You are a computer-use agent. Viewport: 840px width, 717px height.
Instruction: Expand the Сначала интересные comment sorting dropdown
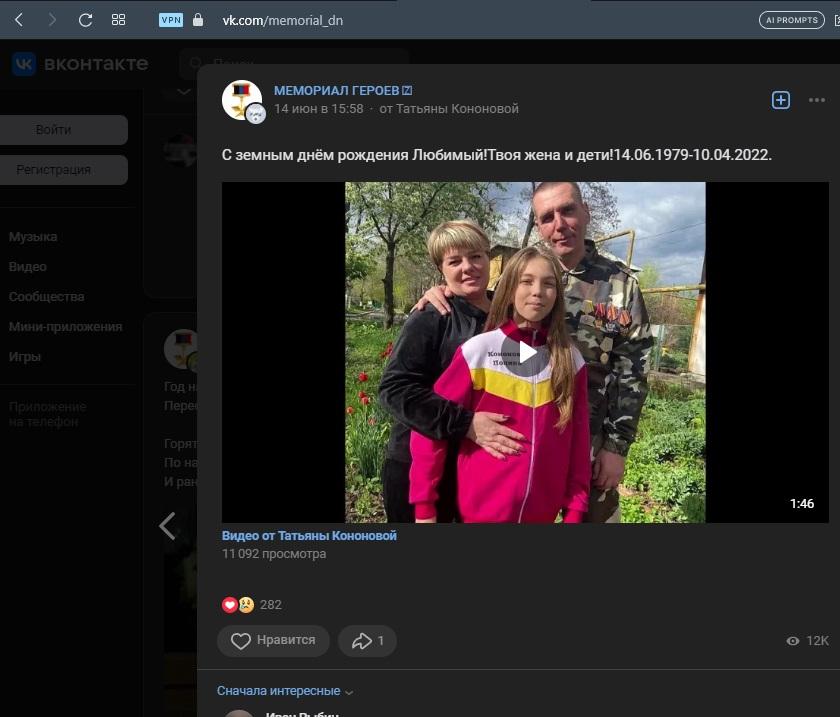(x=285, y=691)
